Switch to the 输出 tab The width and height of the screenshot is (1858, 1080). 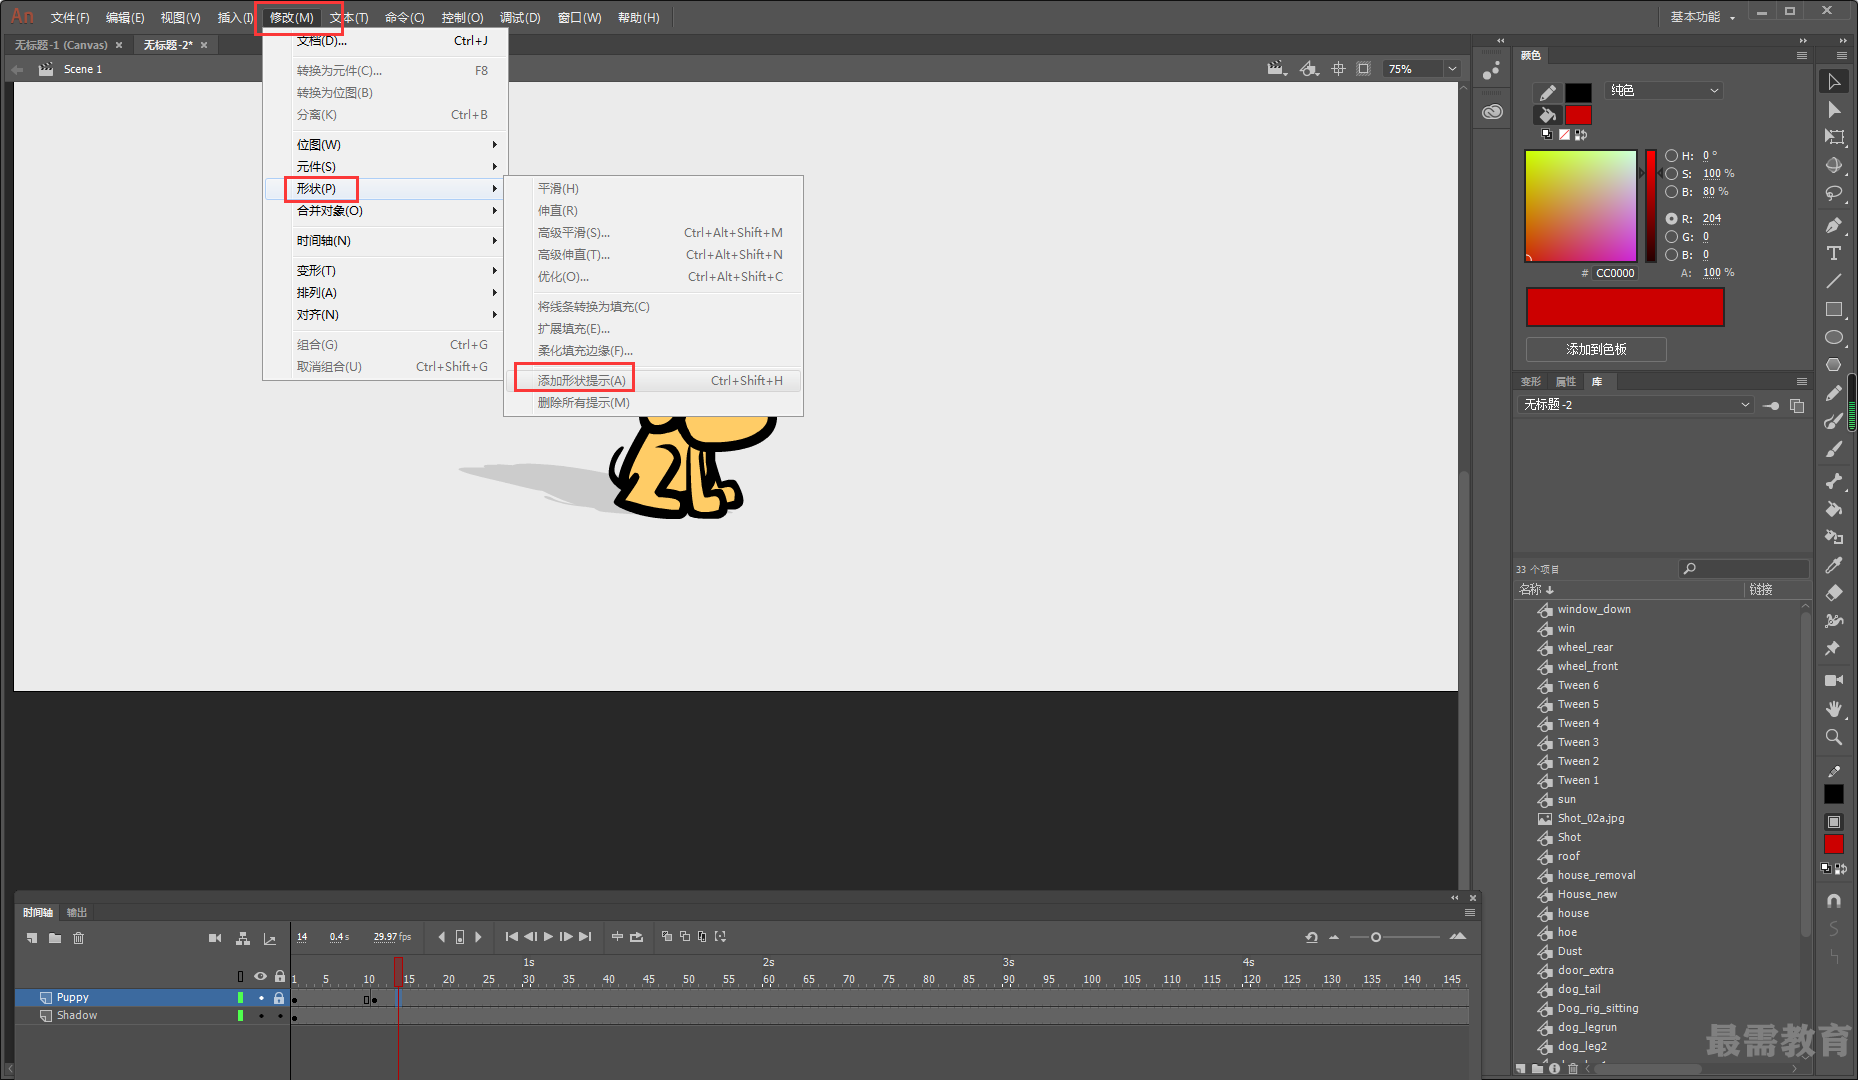(77, 913)
